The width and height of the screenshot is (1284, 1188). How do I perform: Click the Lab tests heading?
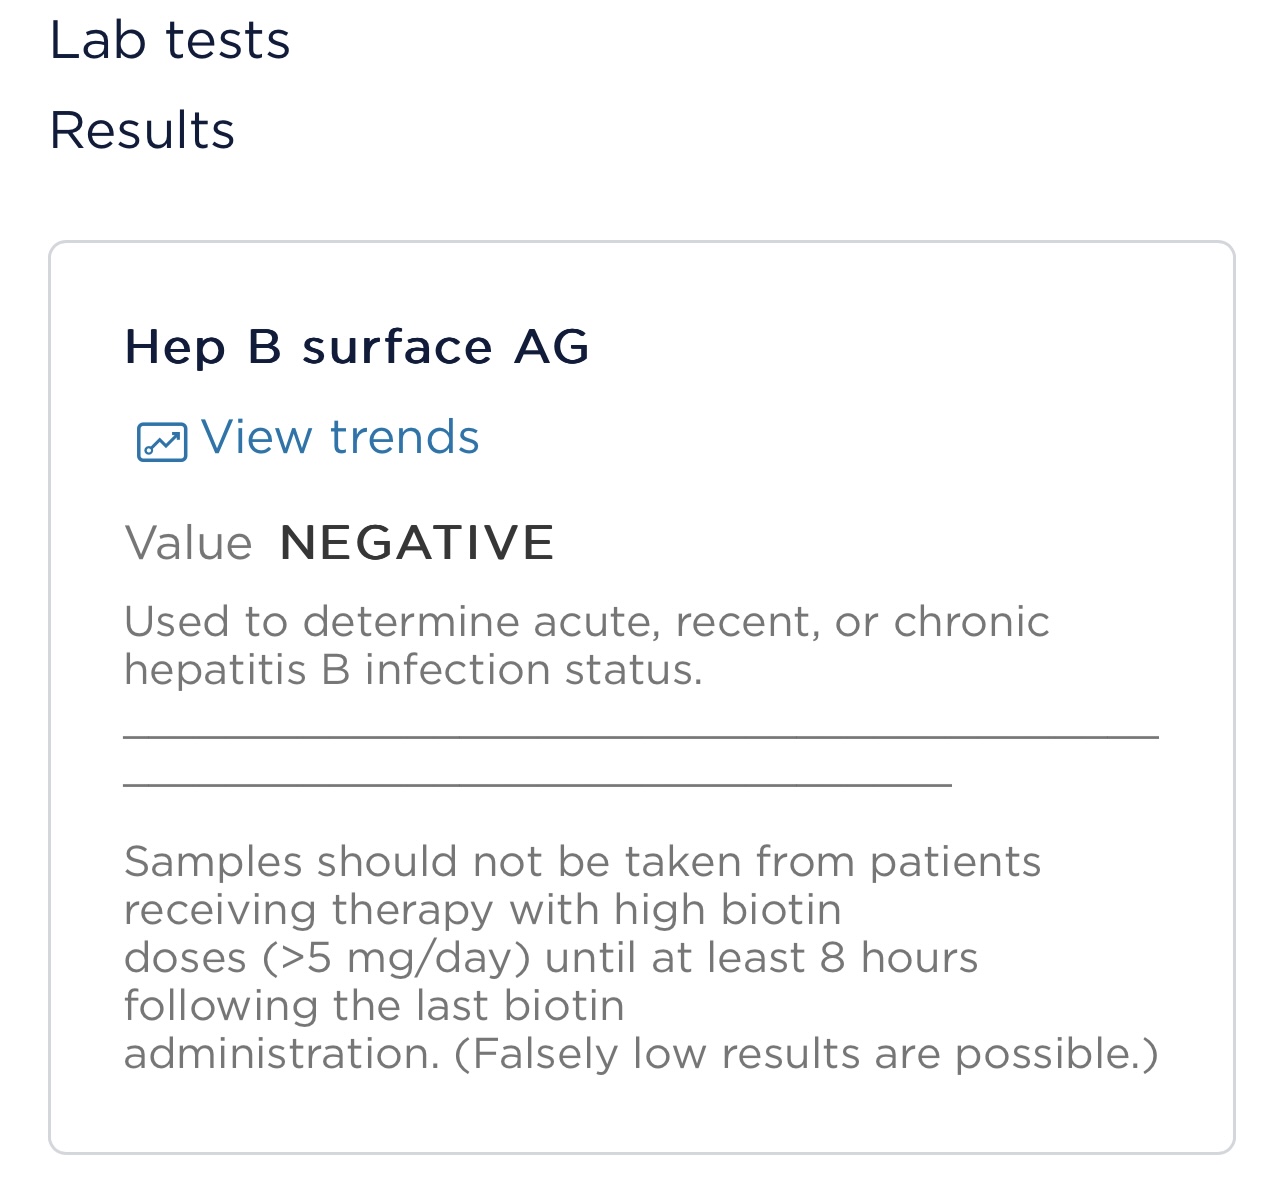(170, 41)
